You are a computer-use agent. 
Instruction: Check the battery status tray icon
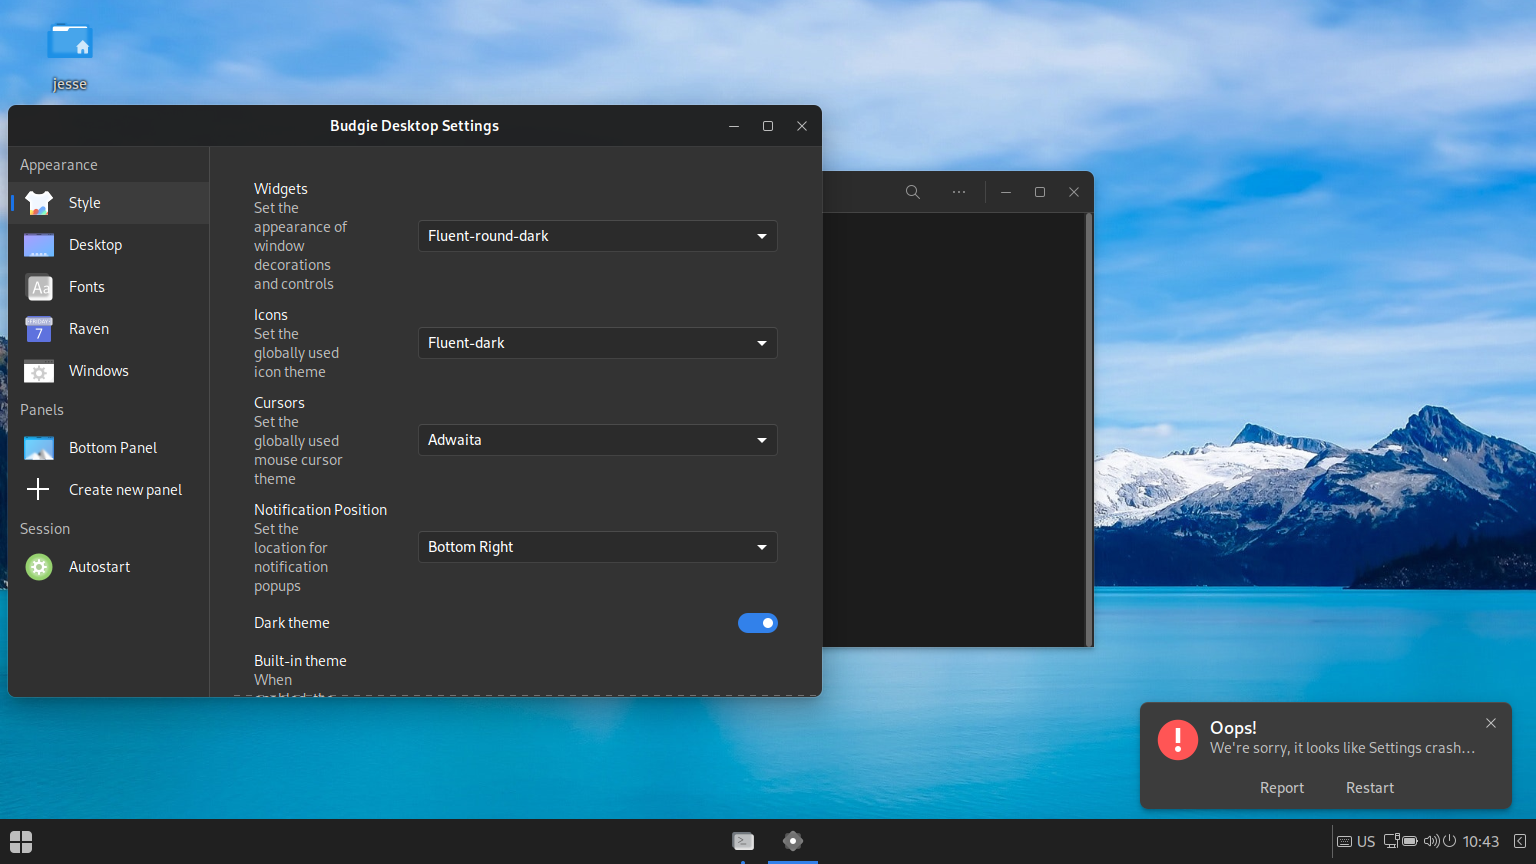pos(1410,841)
